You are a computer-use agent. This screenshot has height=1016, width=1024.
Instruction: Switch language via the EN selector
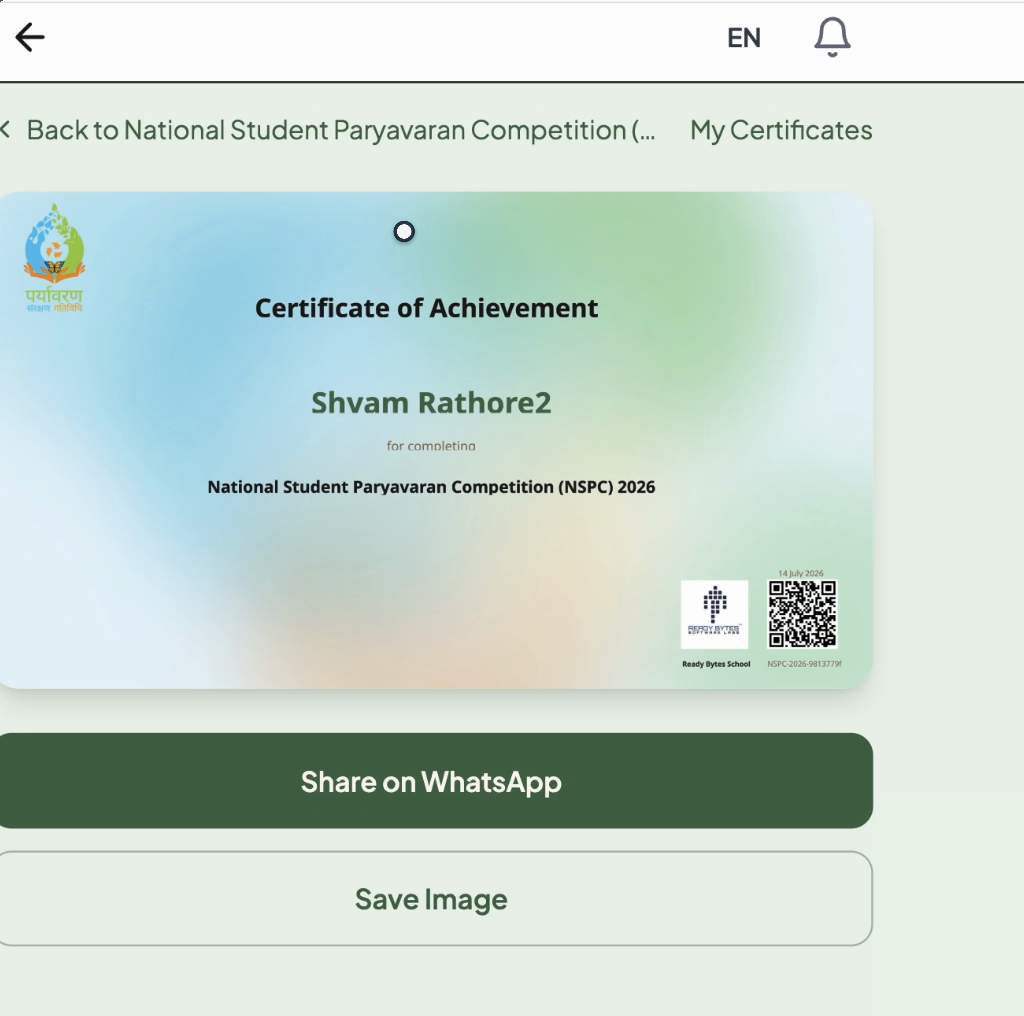(x=744, y=38)
